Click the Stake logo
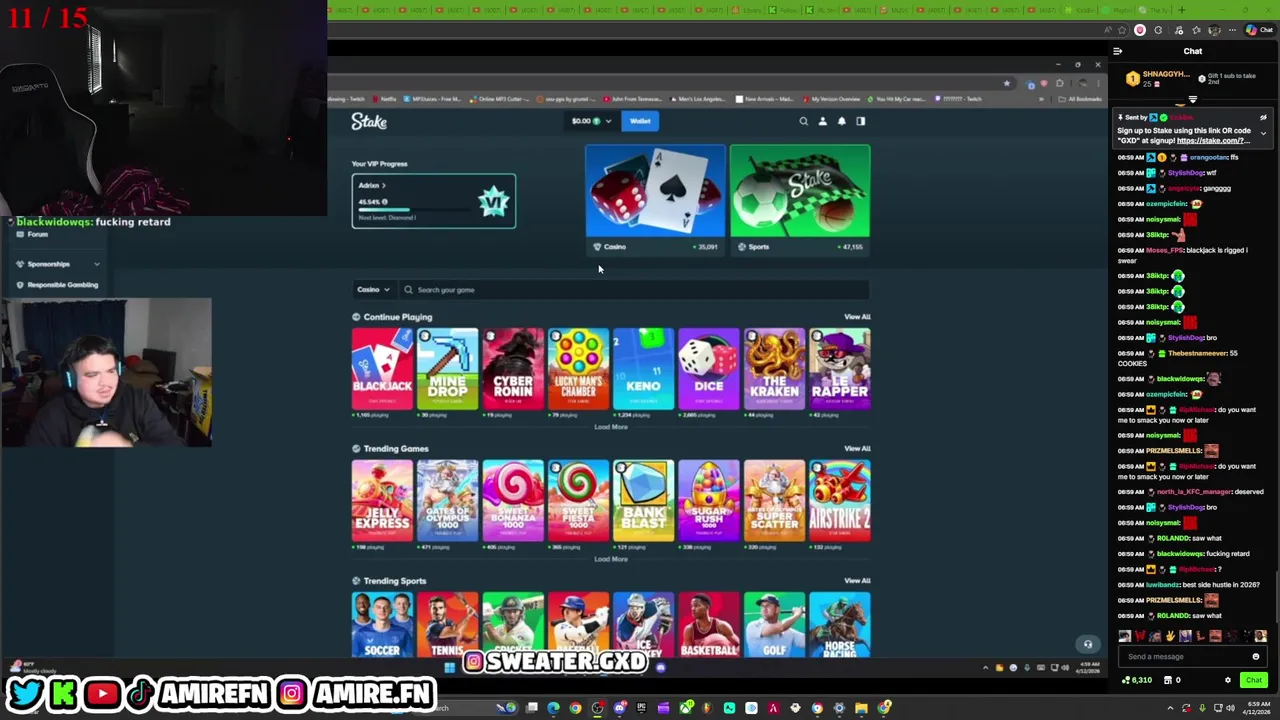This screenshot has height=720, width=1280. pos(369,121)
